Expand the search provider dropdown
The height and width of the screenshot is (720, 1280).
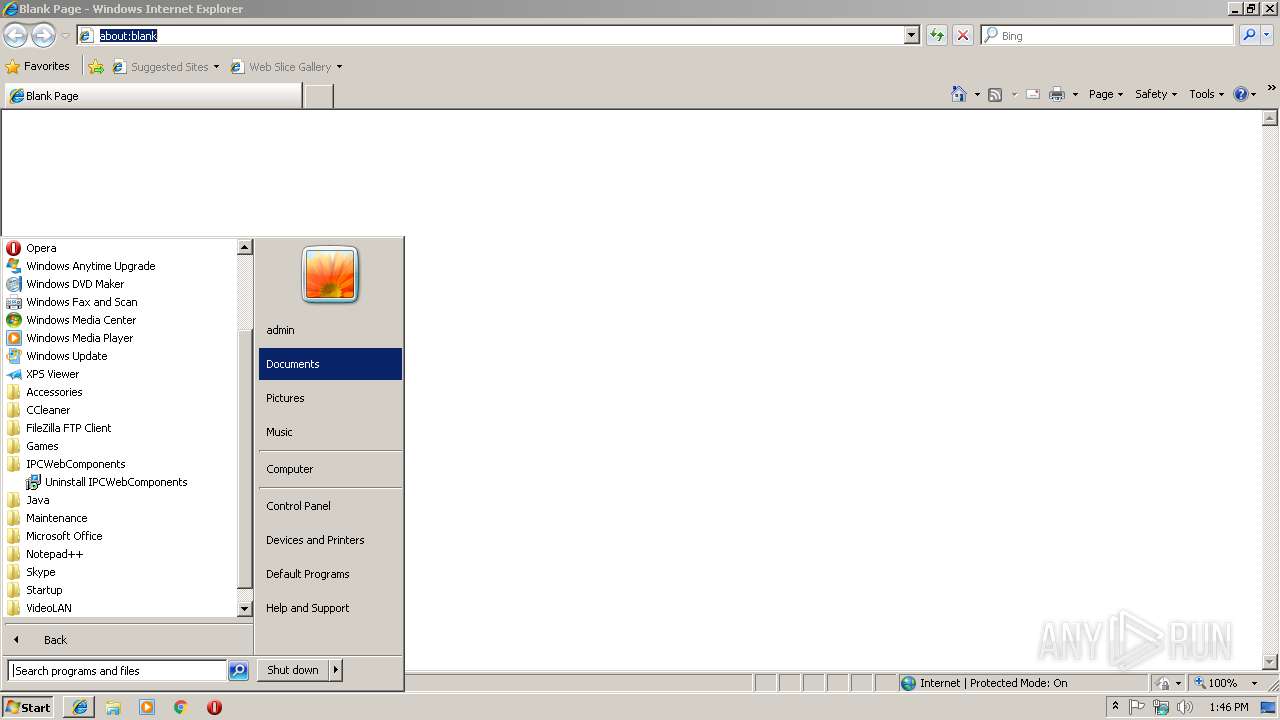(x=1267, y=35)
